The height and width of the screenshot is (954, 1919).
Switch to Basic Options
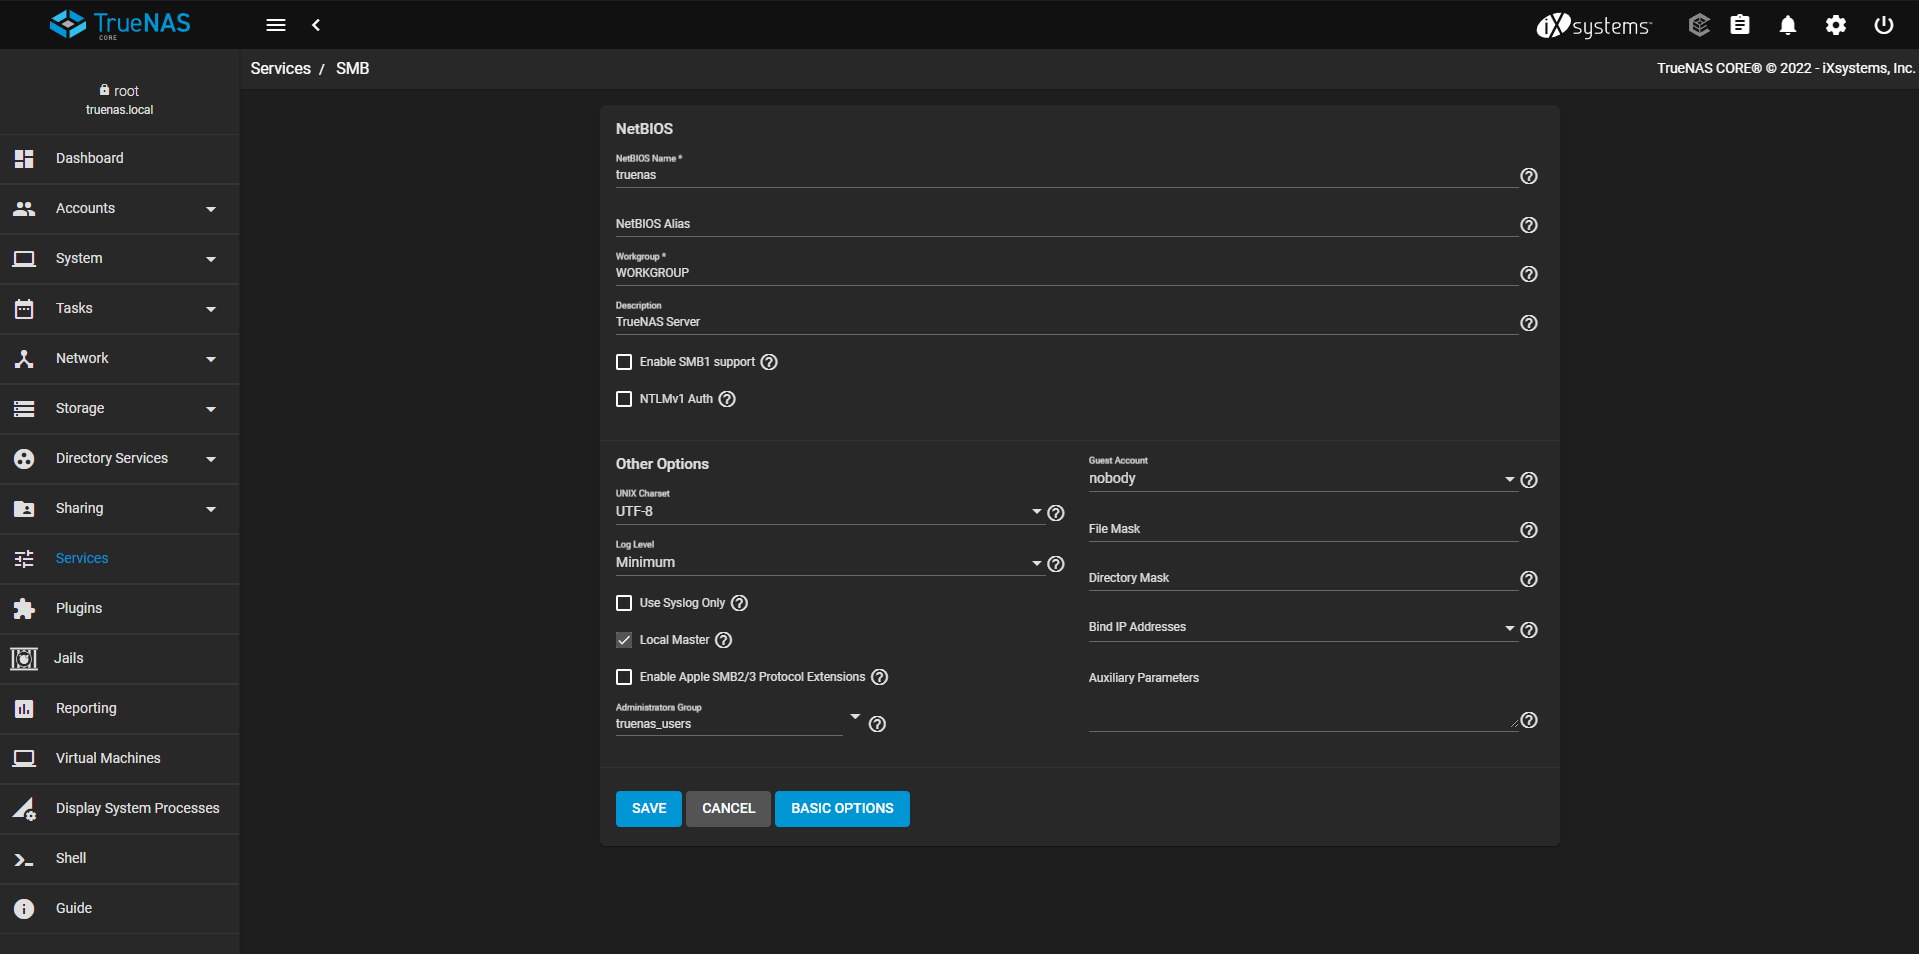[x=842, y=809]
